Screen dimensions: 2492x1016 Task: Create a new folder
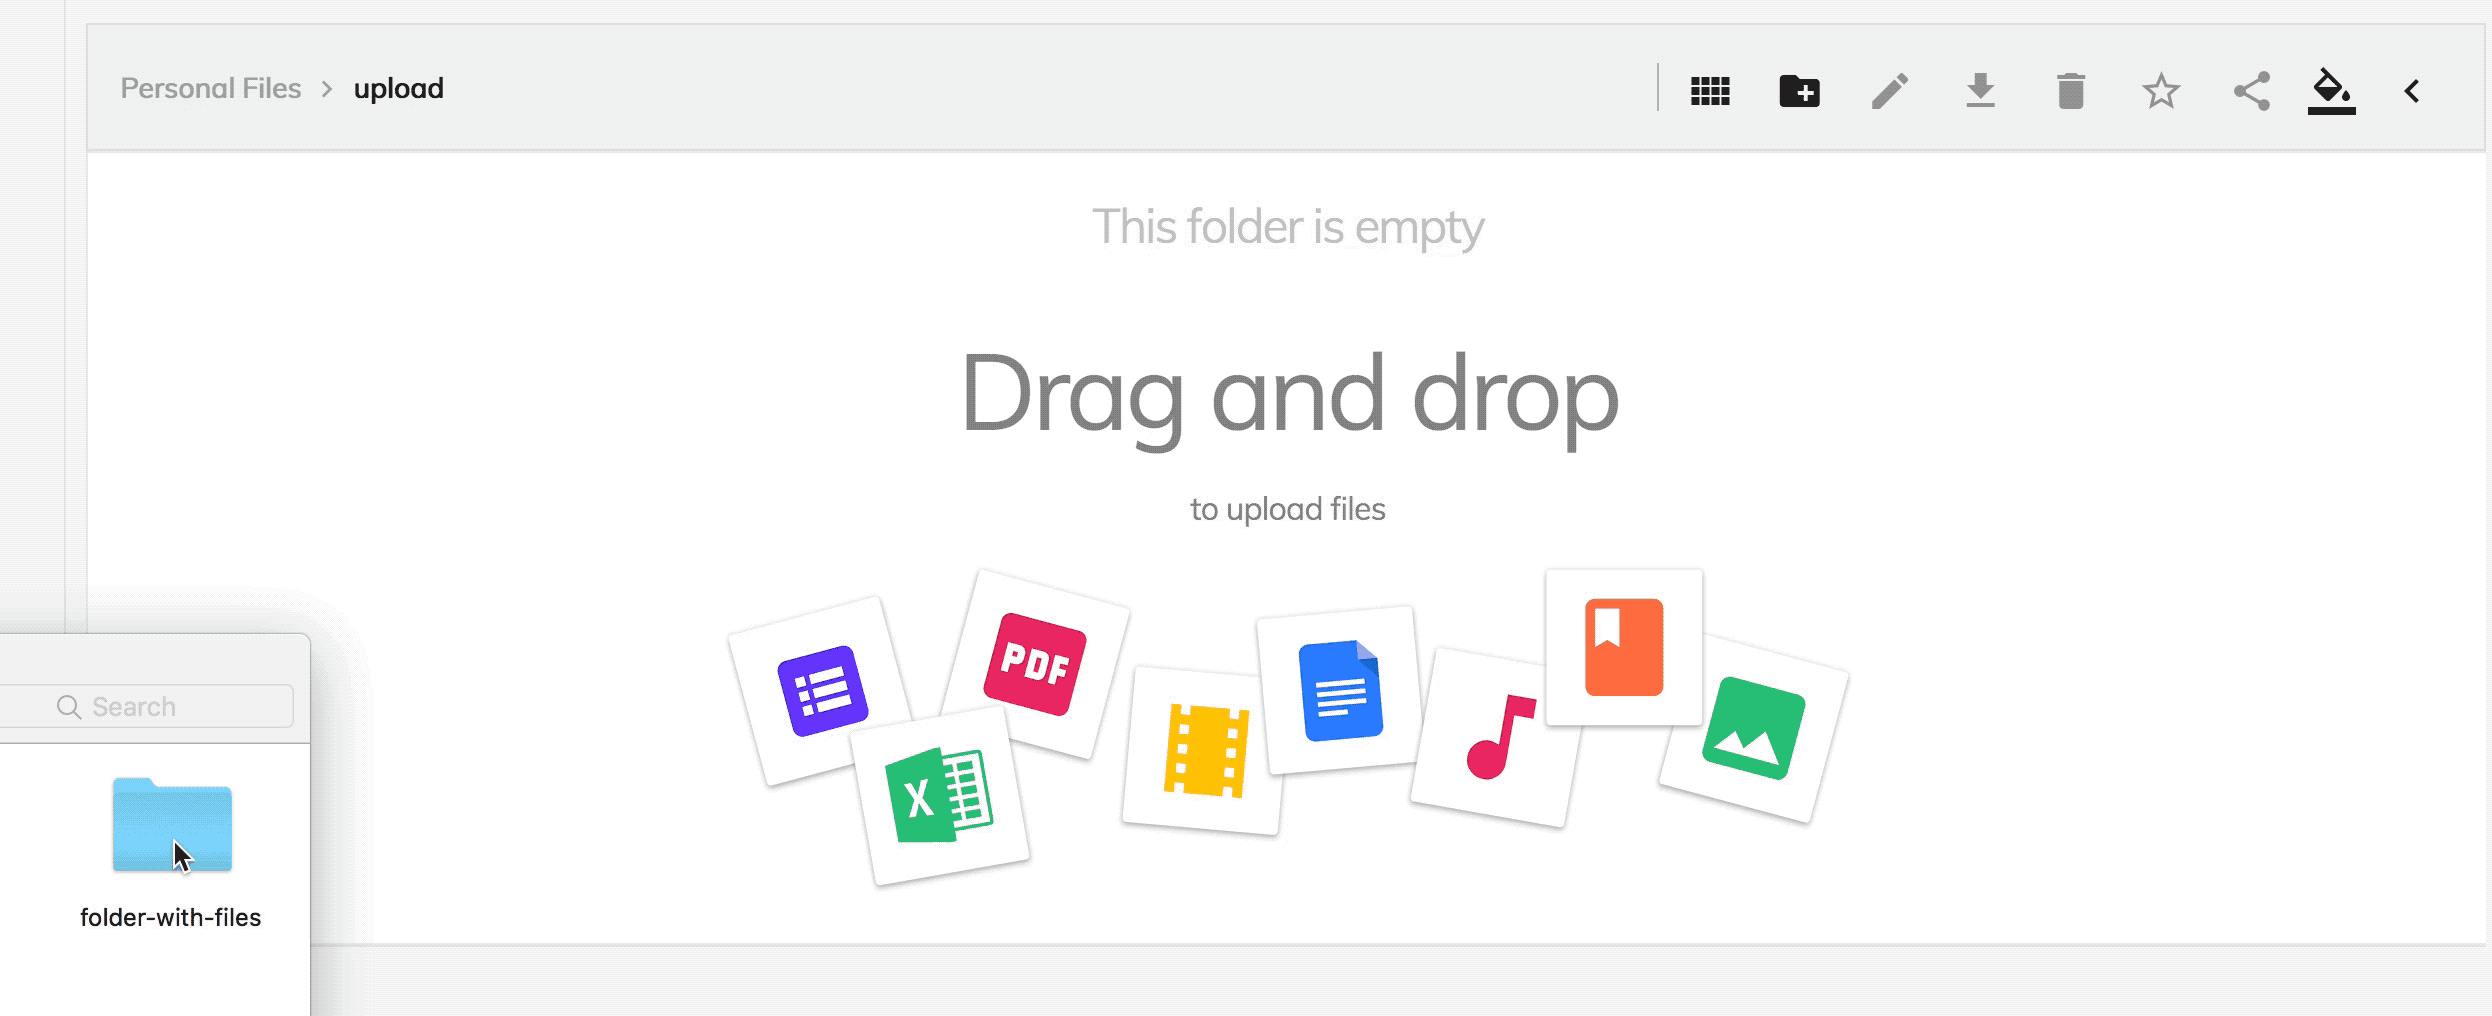coord(1800,91)
